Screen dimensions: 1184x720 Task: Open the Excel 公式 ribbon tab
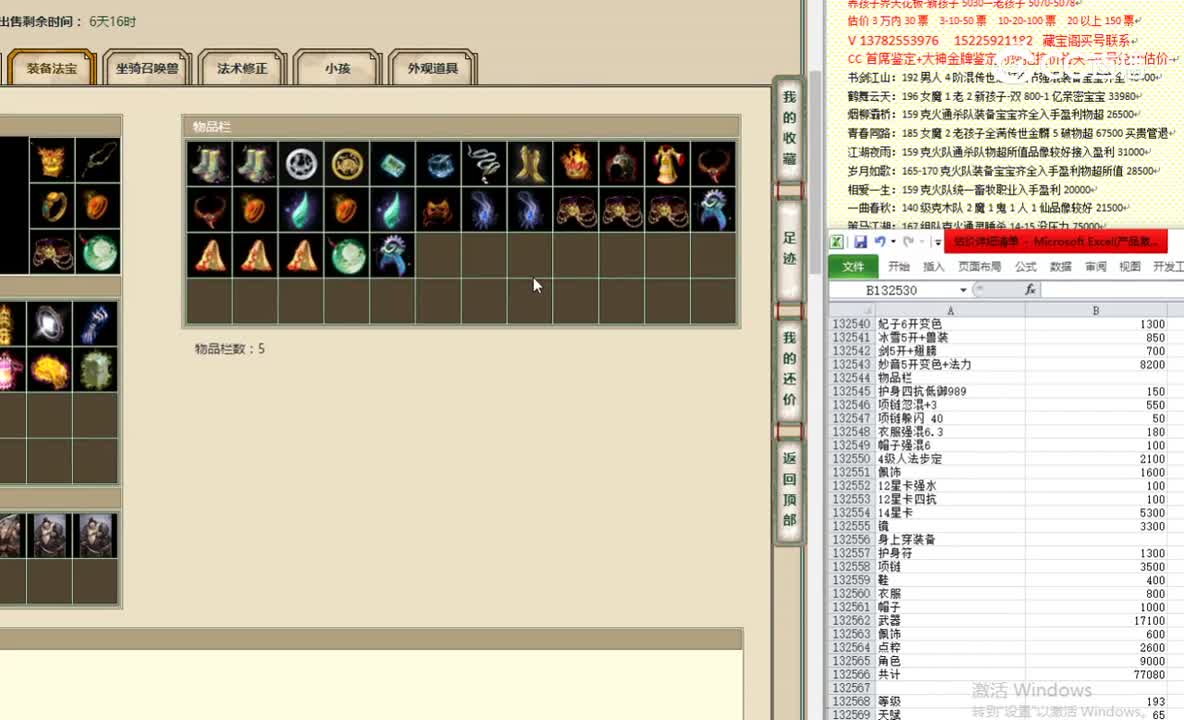click(x=1025, y=266)
